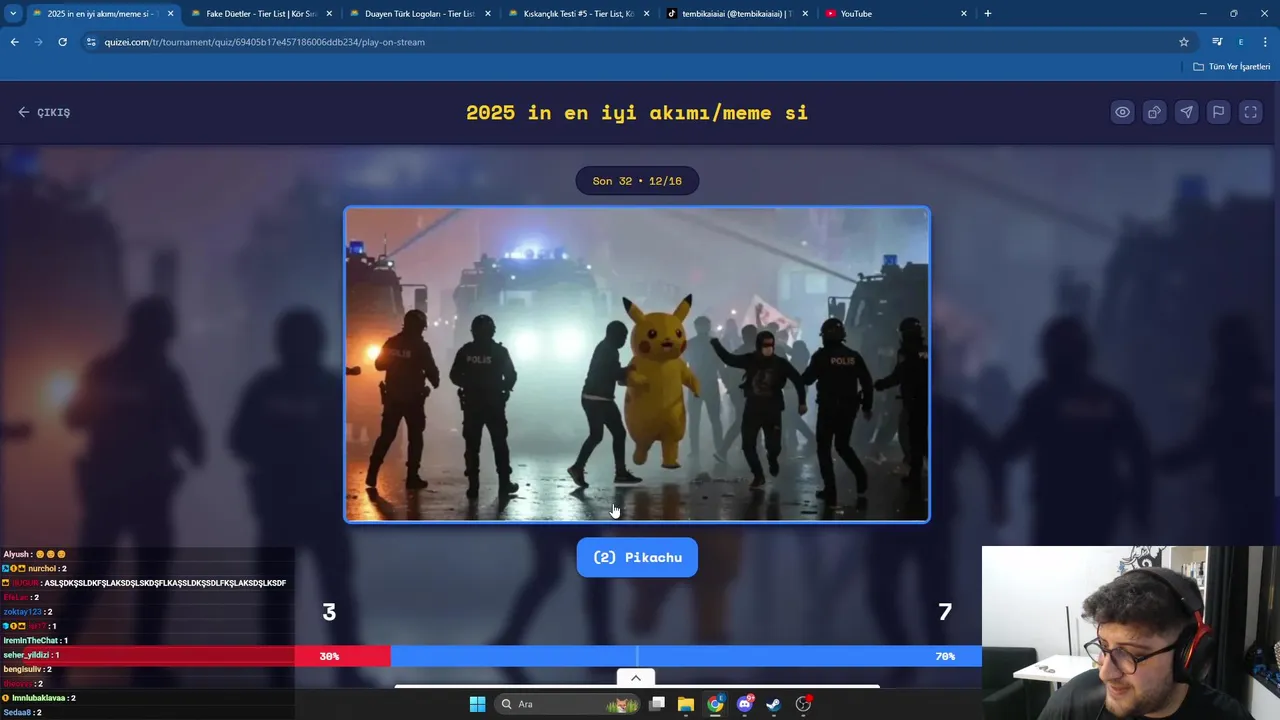
Task: Click the Chrome taskbar icon
Action: [x=715, y=704]
